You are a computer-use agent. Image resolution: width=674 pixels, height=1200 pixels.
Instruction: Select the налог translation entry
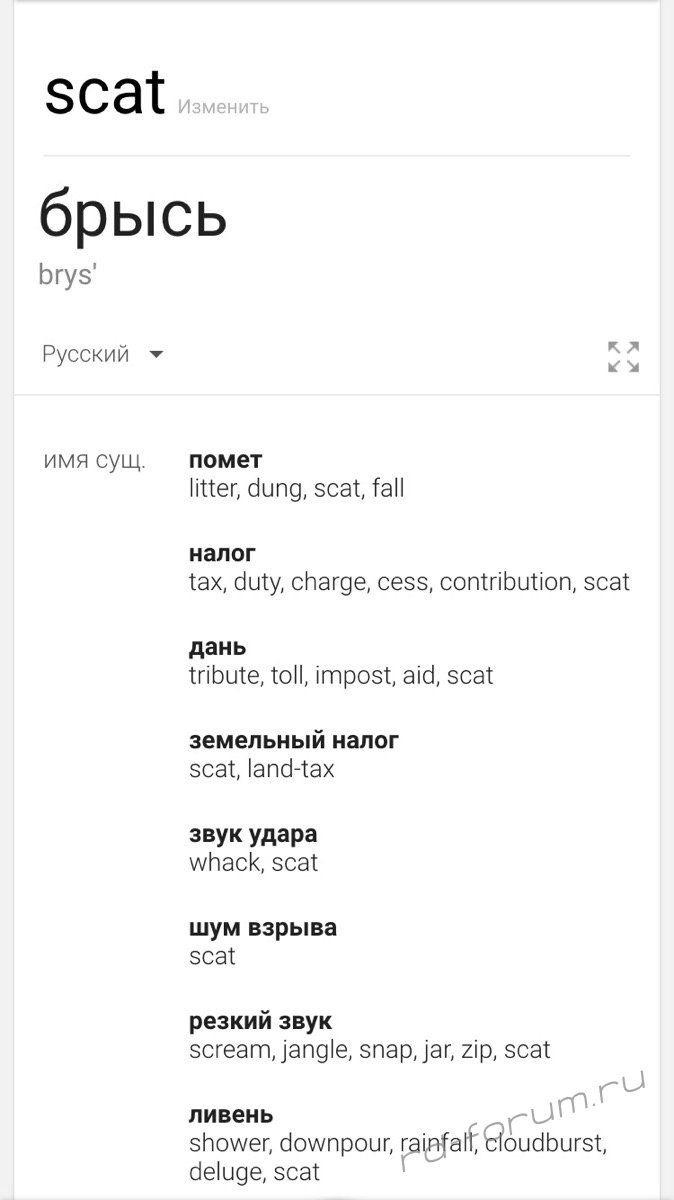[222, 553]
